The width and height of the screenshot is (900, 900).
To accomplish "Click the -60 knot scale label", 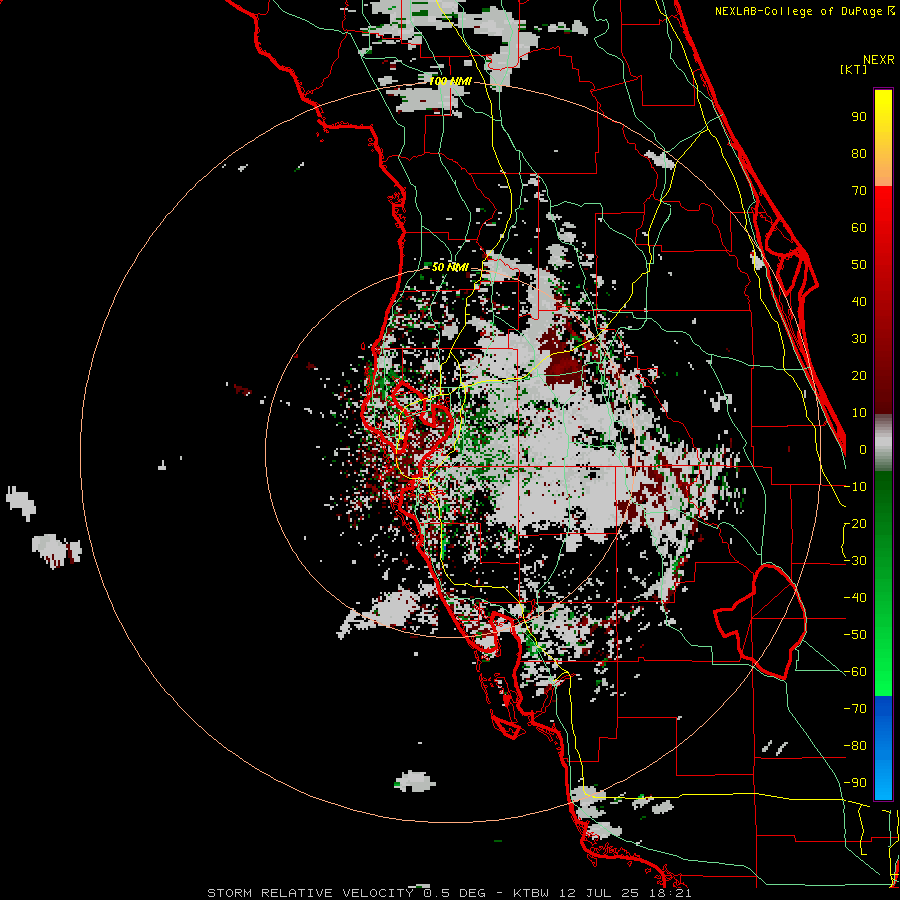I will [x=855, y=672].
